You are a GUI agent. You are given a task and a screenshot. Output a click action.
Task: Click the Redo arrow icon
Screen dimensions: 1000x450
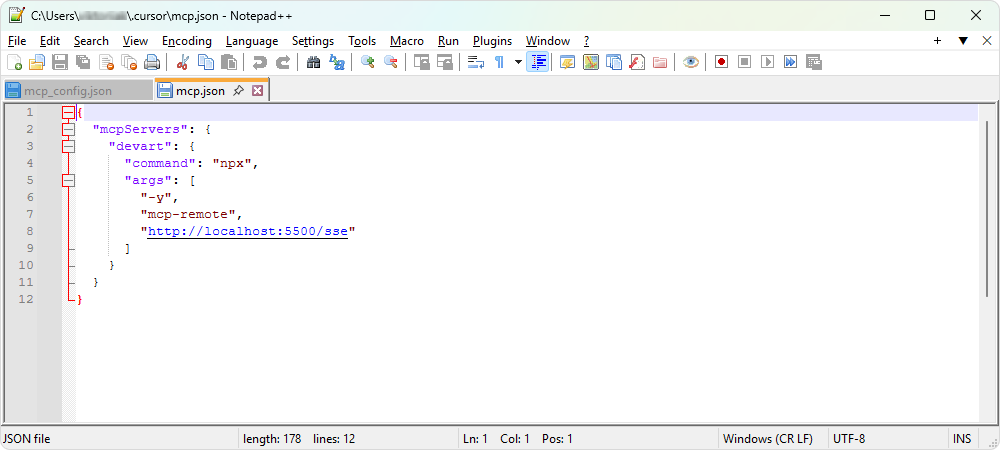pos(283,62)
